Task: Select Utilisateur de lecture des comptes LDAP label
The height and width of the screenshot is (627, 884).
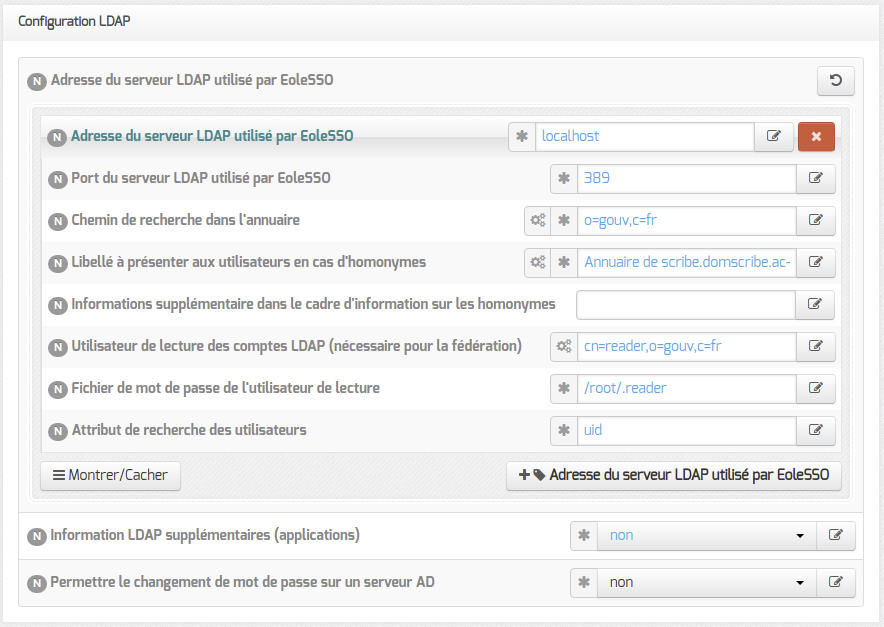Action: 297,346
